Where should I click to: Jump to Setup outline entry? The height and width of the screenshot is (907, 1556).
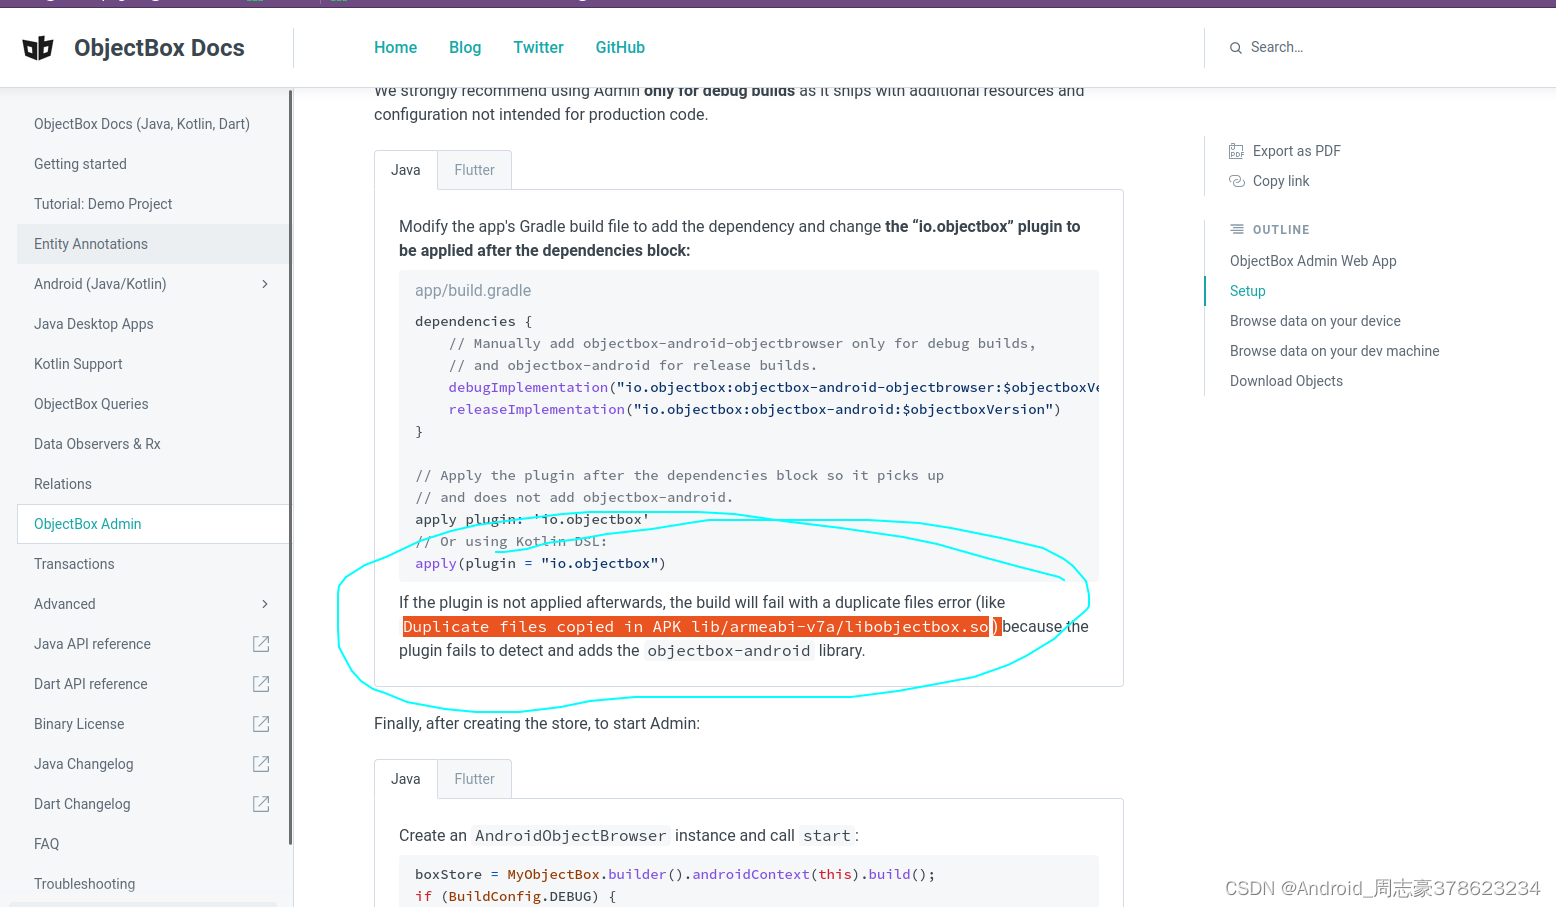click(1247, 291)
